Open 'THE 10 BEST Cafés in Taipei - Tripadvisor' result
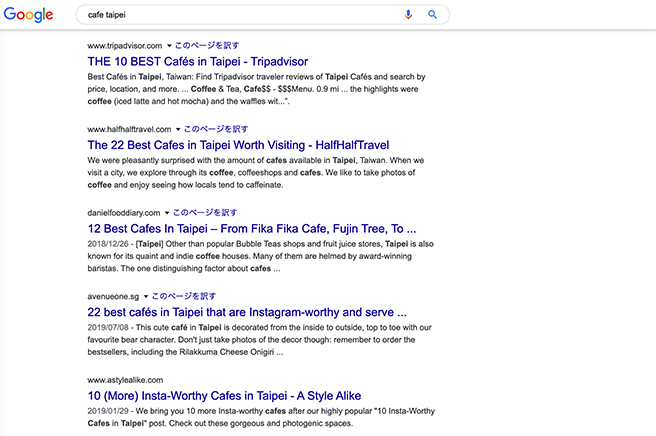 (197, 62)
